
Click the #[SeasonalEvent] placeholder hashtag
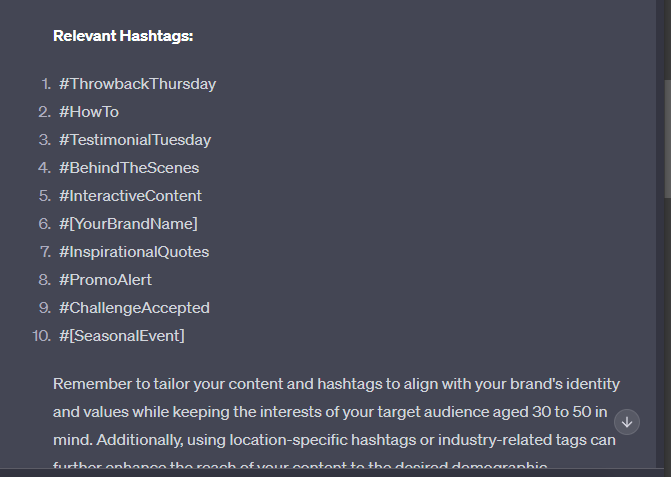pyautogui.click(x=122, y=336)
